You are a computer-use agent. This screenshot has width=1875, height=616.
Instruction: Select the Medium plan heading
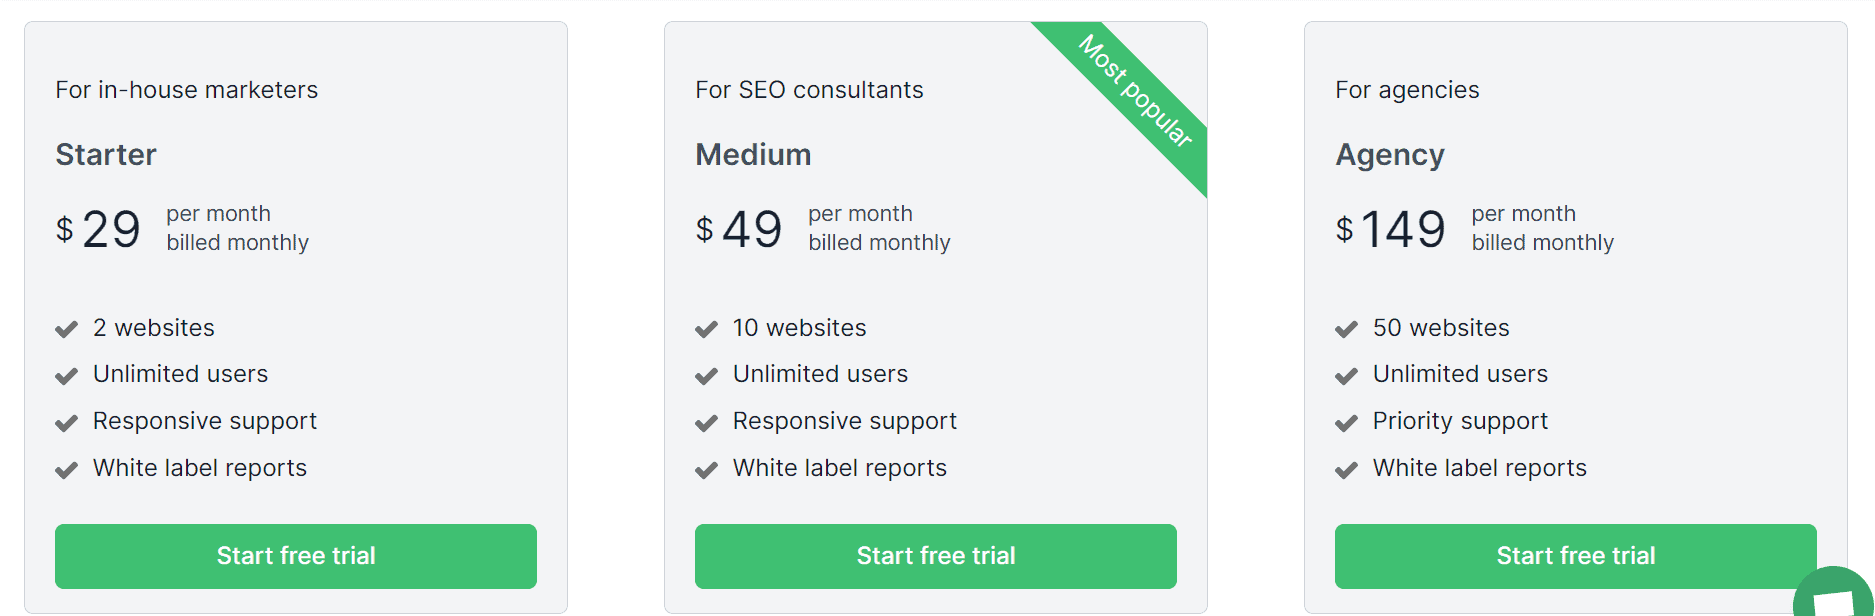pos(753,155)
